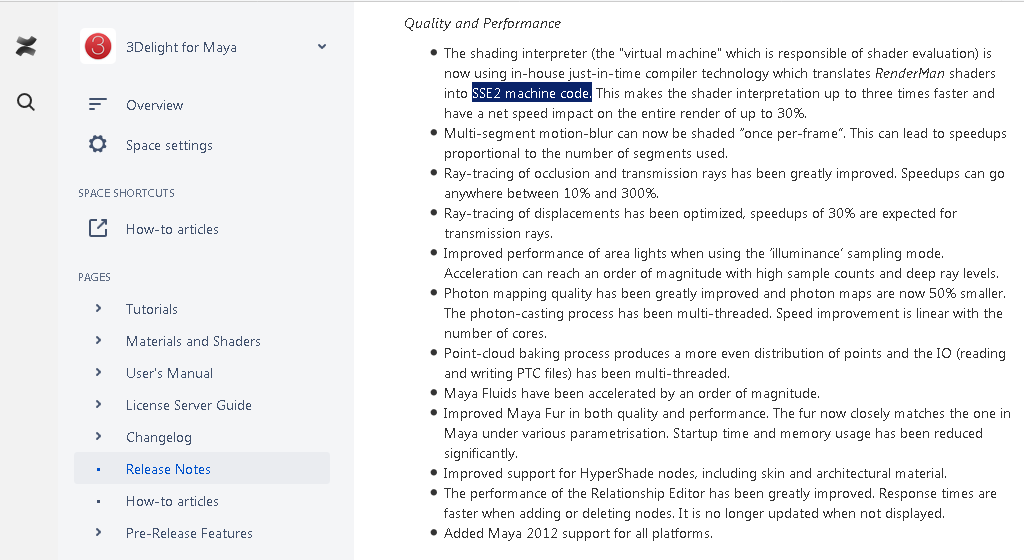
Task: Open the Overview menu item
Action: point(154,105)
